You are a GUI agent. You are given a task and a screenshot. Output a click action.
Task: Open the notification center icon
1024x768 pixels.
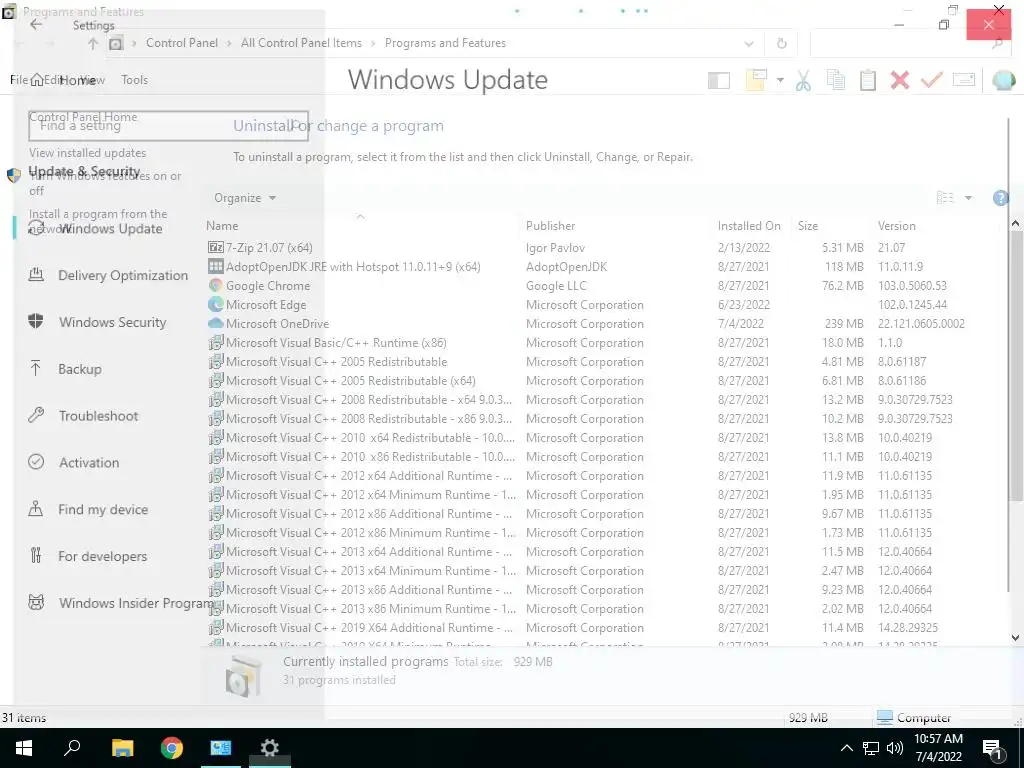coord(992,749)
